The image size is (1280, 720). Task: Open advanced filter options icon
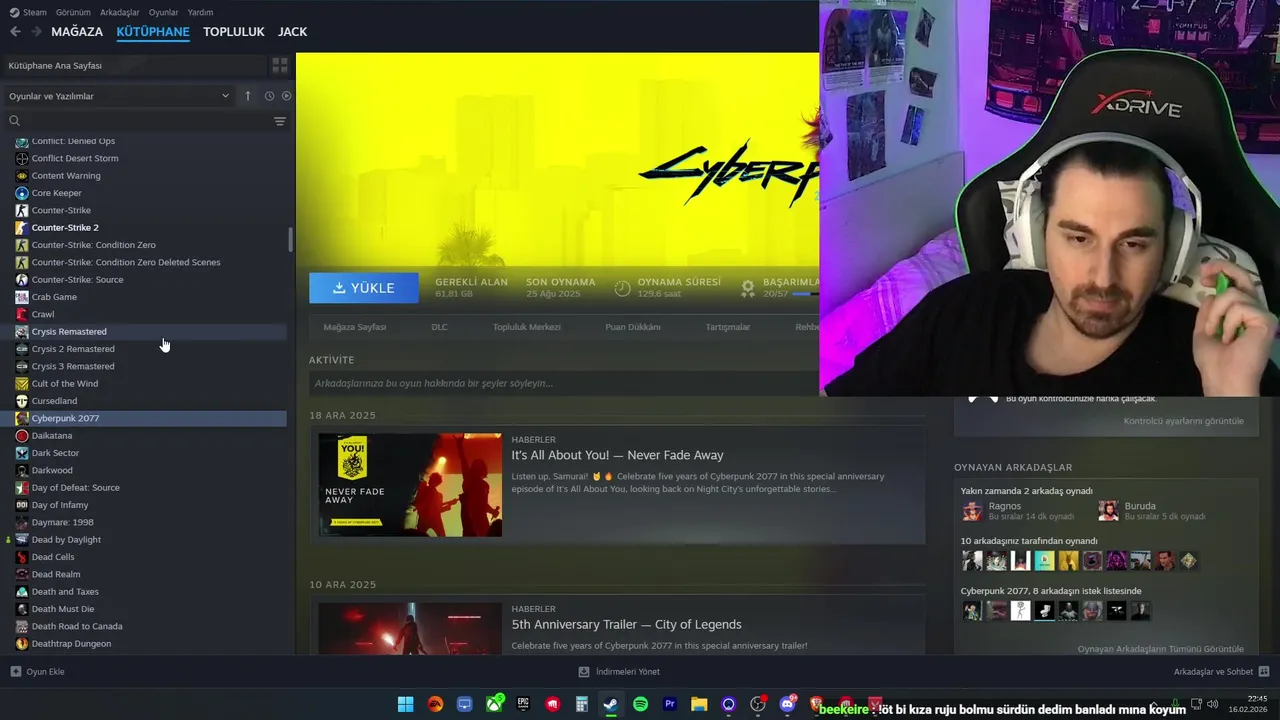click(x=280, y=121)
